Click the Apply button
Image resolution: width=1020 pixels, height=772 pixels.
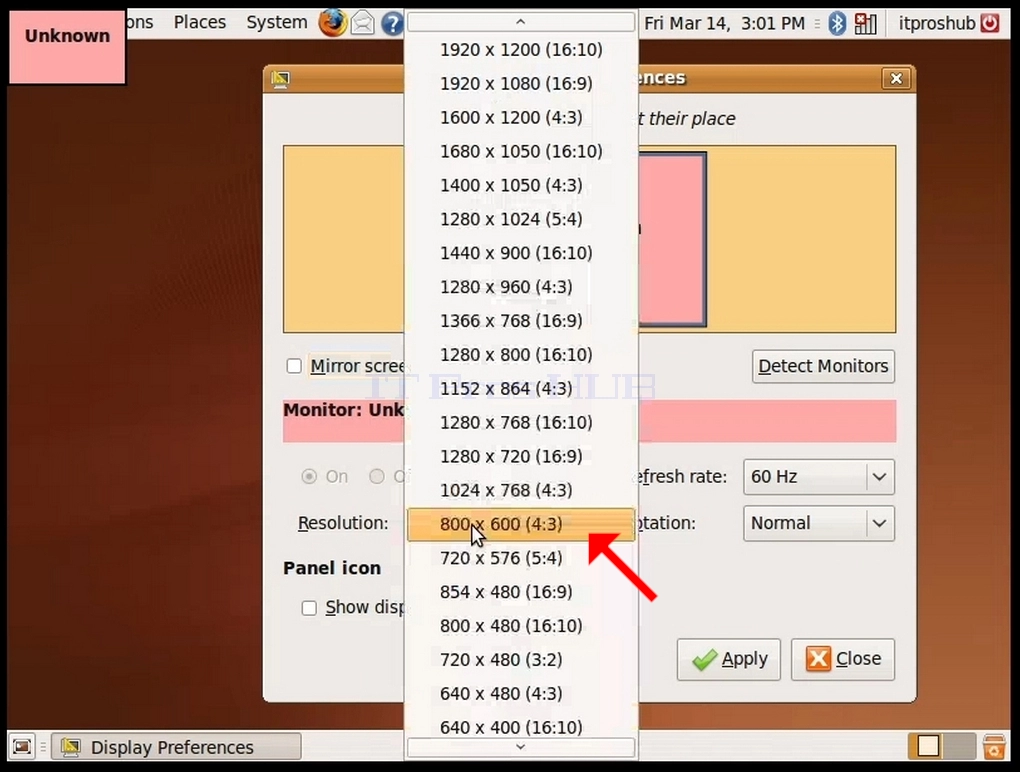[729, 659]
